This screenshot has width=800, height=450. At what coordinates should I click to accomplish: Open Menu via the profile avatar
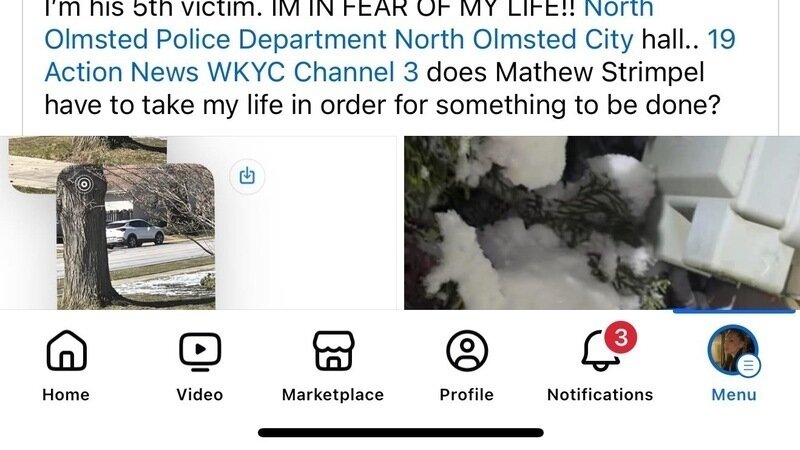tap(733, 351)
